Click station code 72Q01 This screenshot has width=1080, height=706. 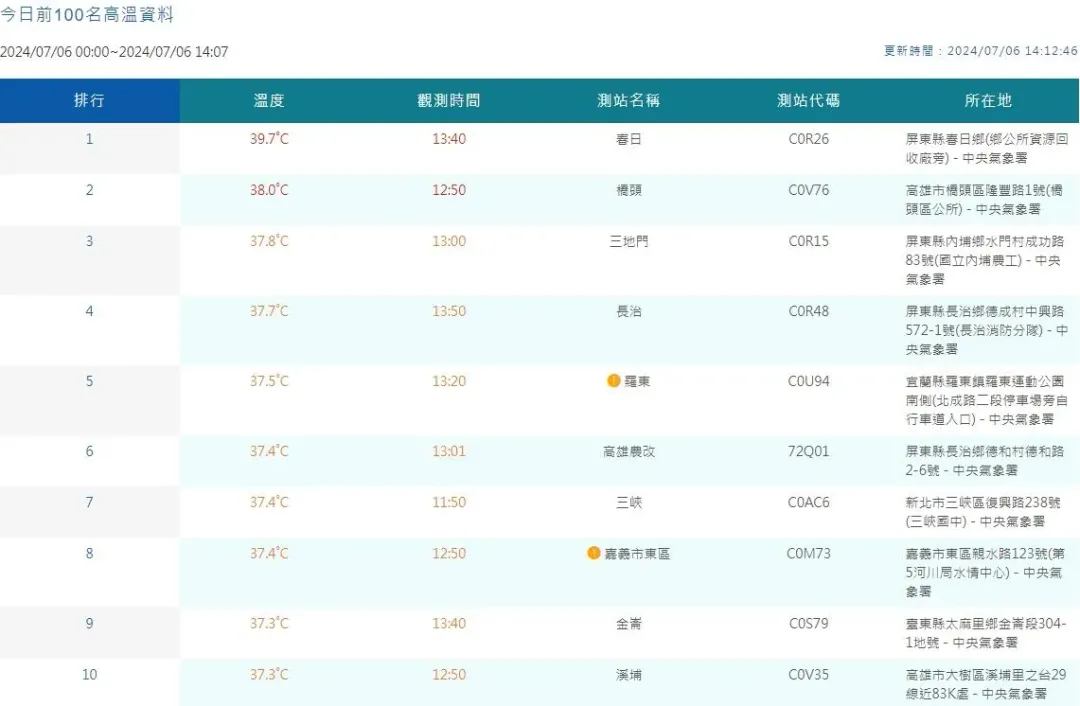coord(809,452)
